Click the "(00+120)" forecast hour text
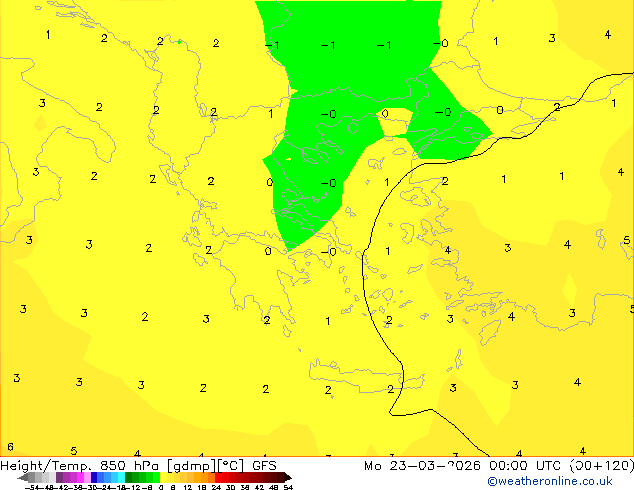This screenshot has height=490, width=634. [x=602, y=466]
